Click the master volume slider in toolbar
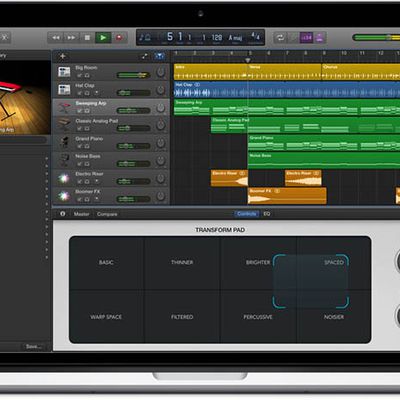400x400 pixels. 376,37
